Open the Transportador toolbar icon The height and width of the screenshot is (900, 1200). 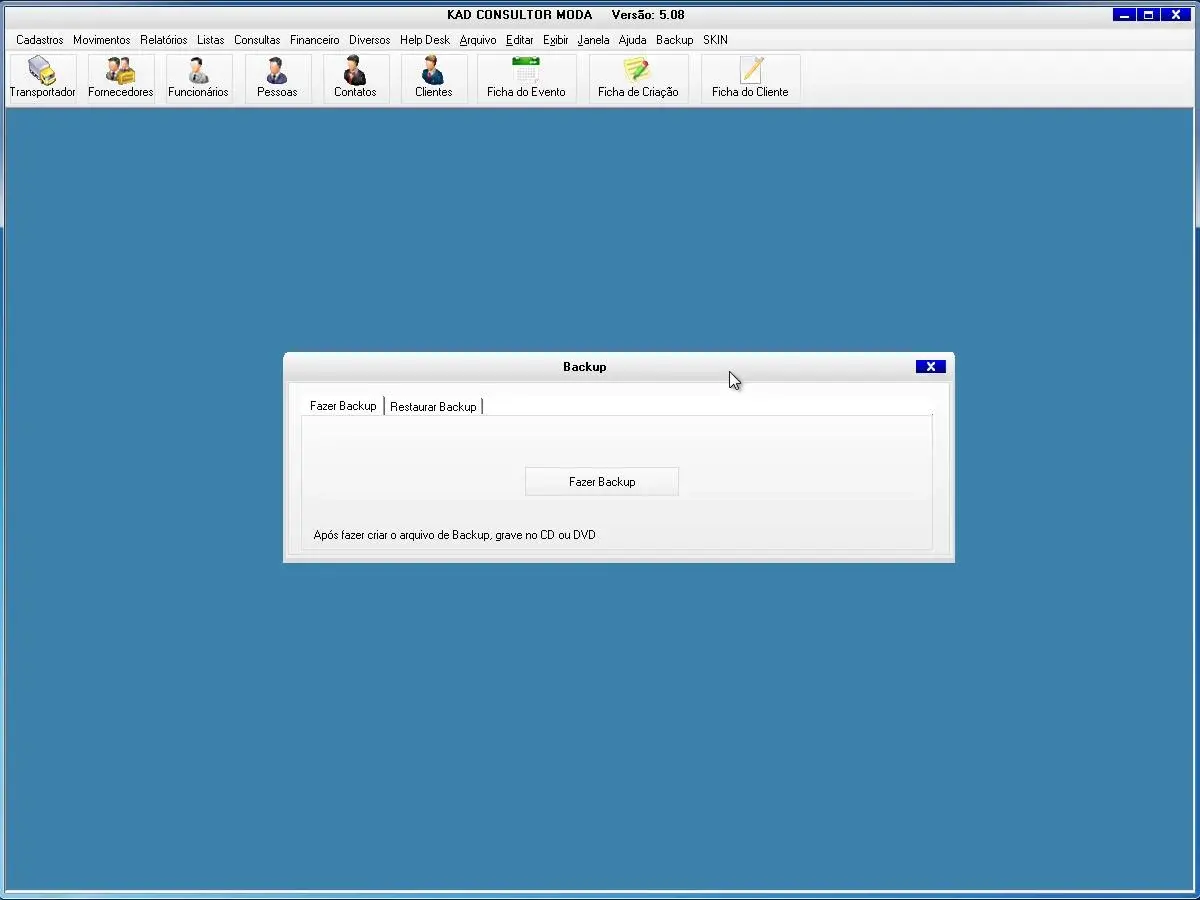(x=42, y=78)
